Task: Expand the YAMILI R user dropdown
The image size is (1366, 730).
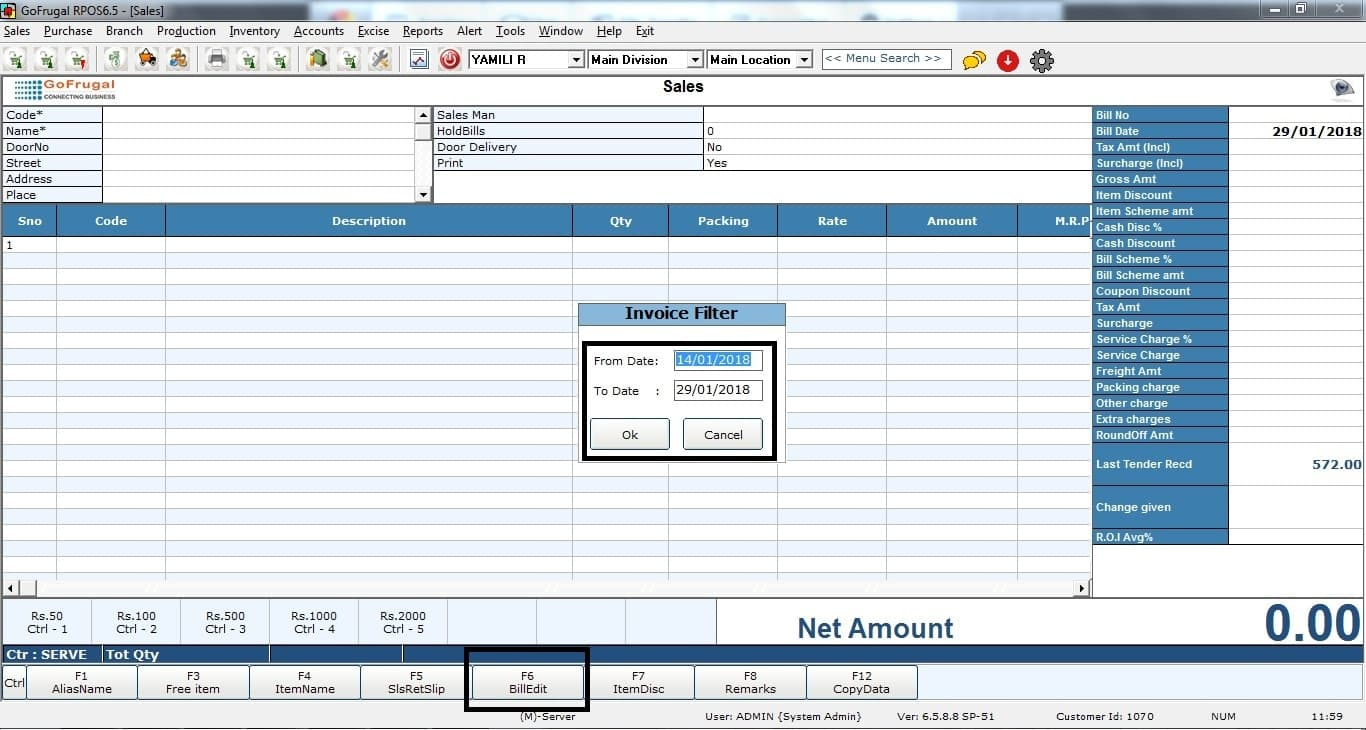Action: point(575,60)
